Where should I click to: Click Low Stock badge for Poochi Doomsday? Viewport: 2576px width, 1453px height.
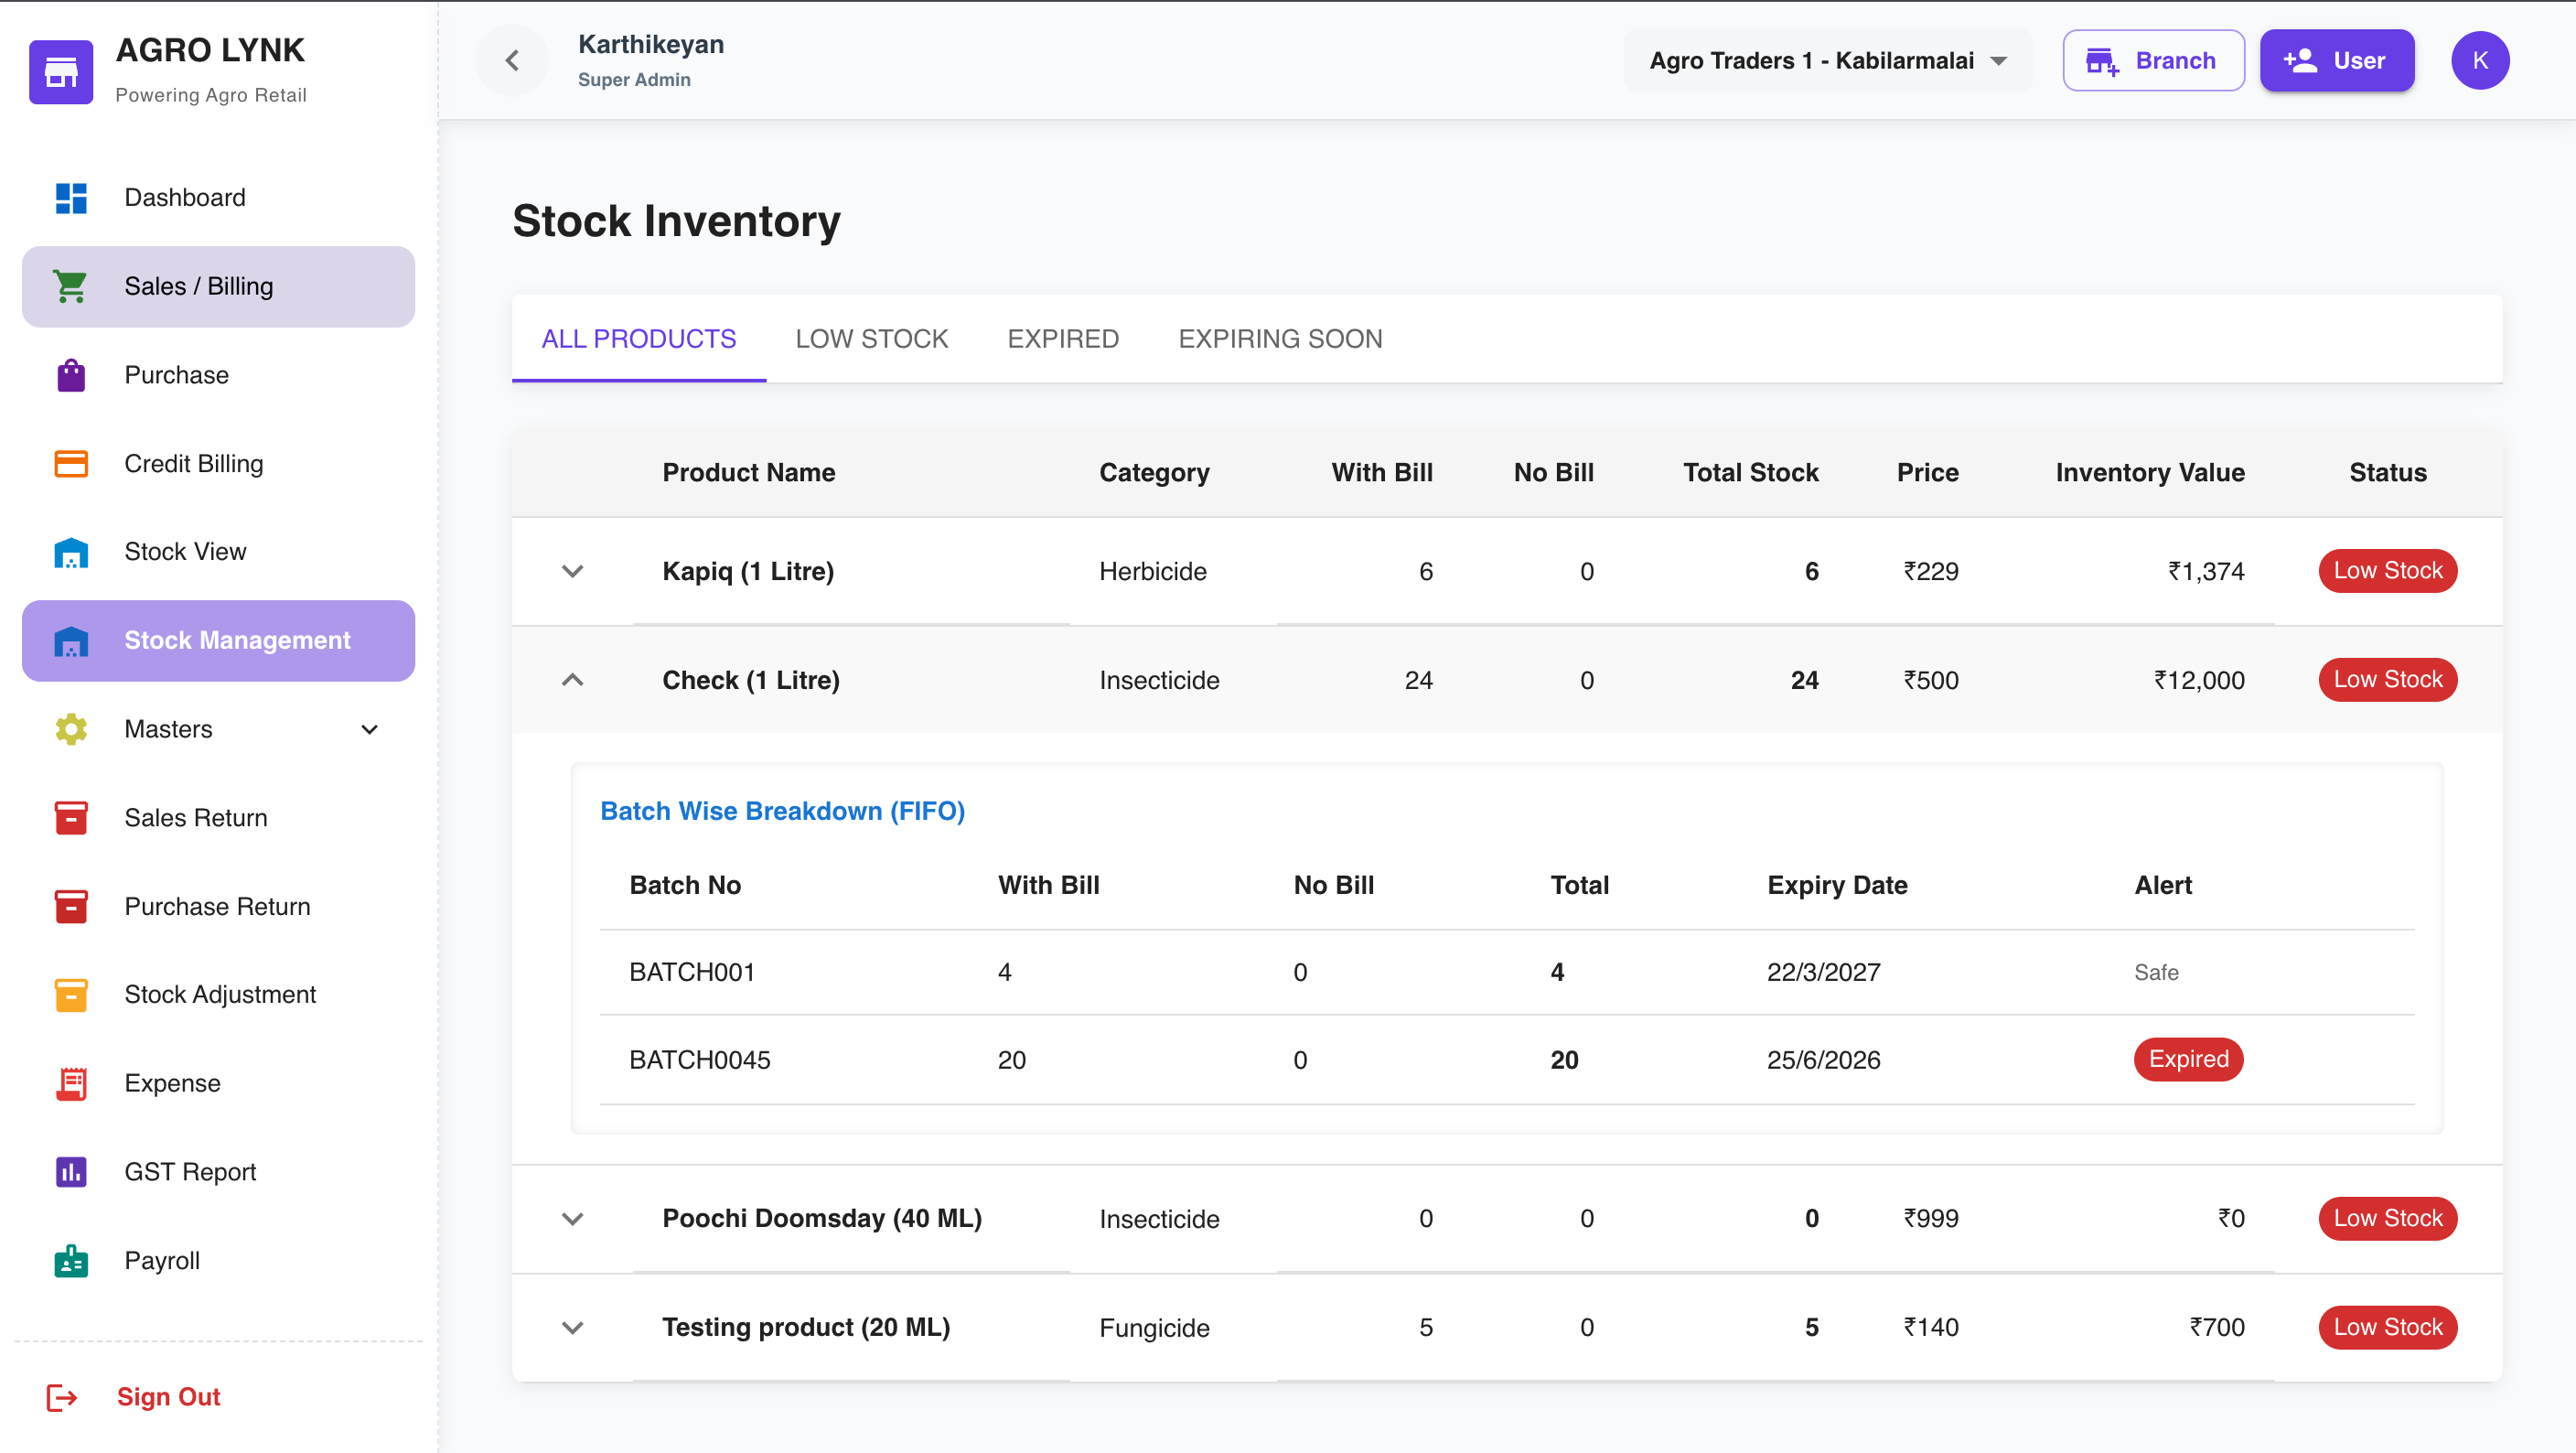pyautogui.click(x=2387, y=1219)
